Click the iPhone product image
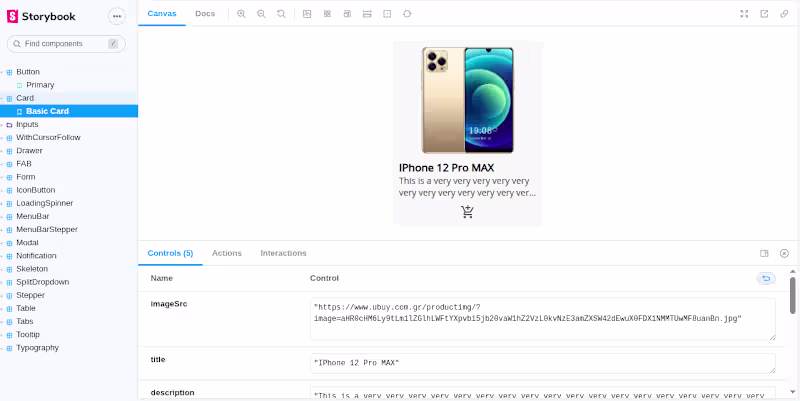The image size is (800, 401). (467, 100)
